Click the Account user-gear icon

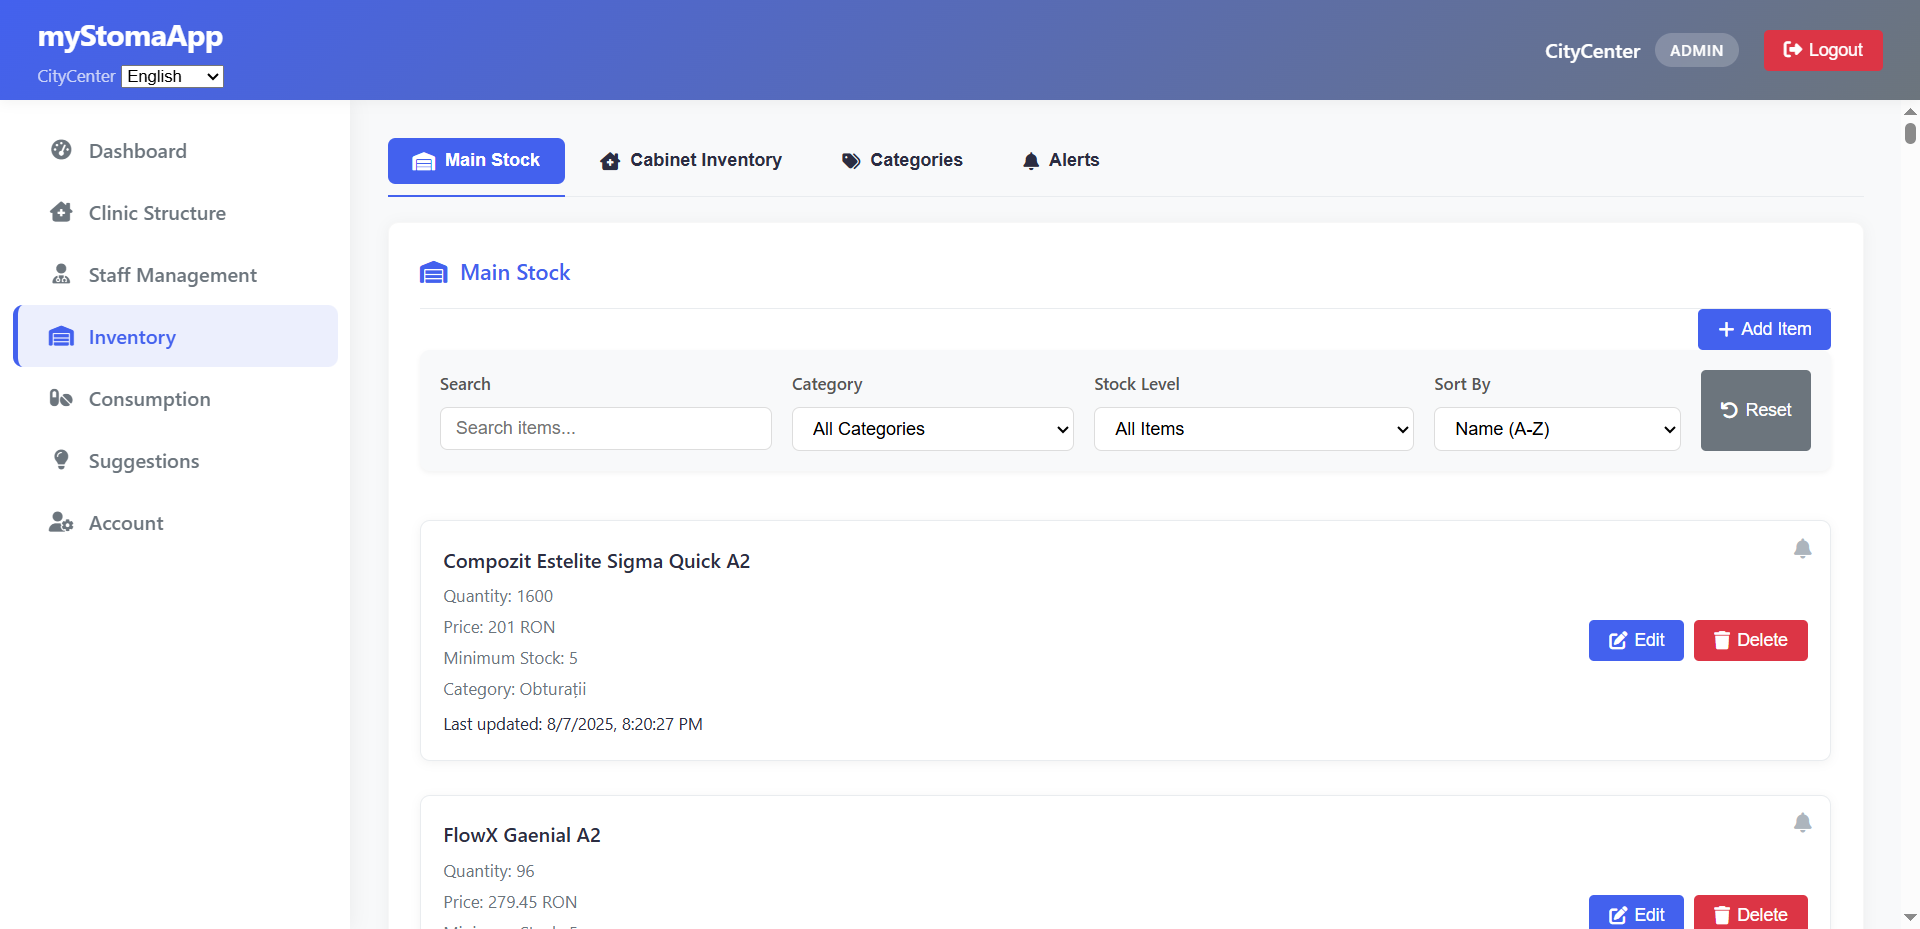(x=61, y=522)
